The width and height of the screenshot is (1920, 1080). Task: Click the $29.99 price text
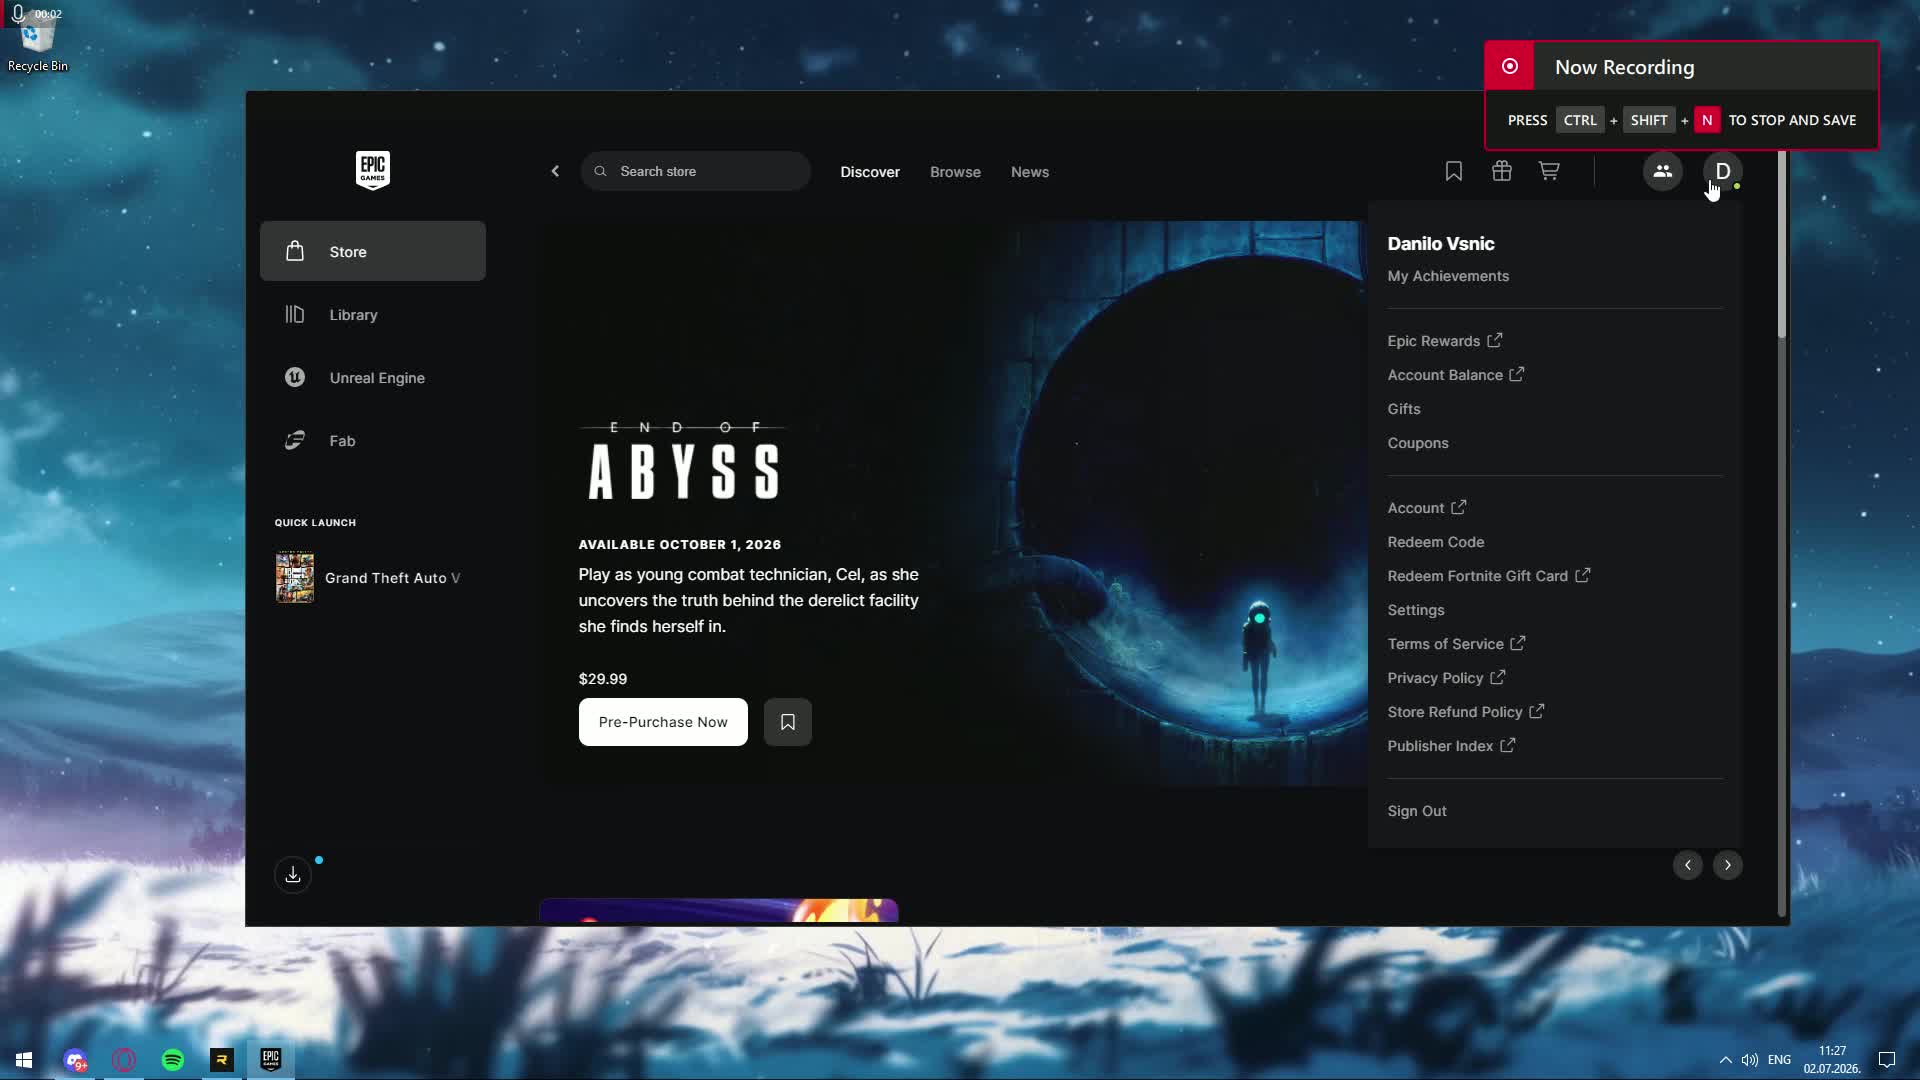tap(603, 679)
